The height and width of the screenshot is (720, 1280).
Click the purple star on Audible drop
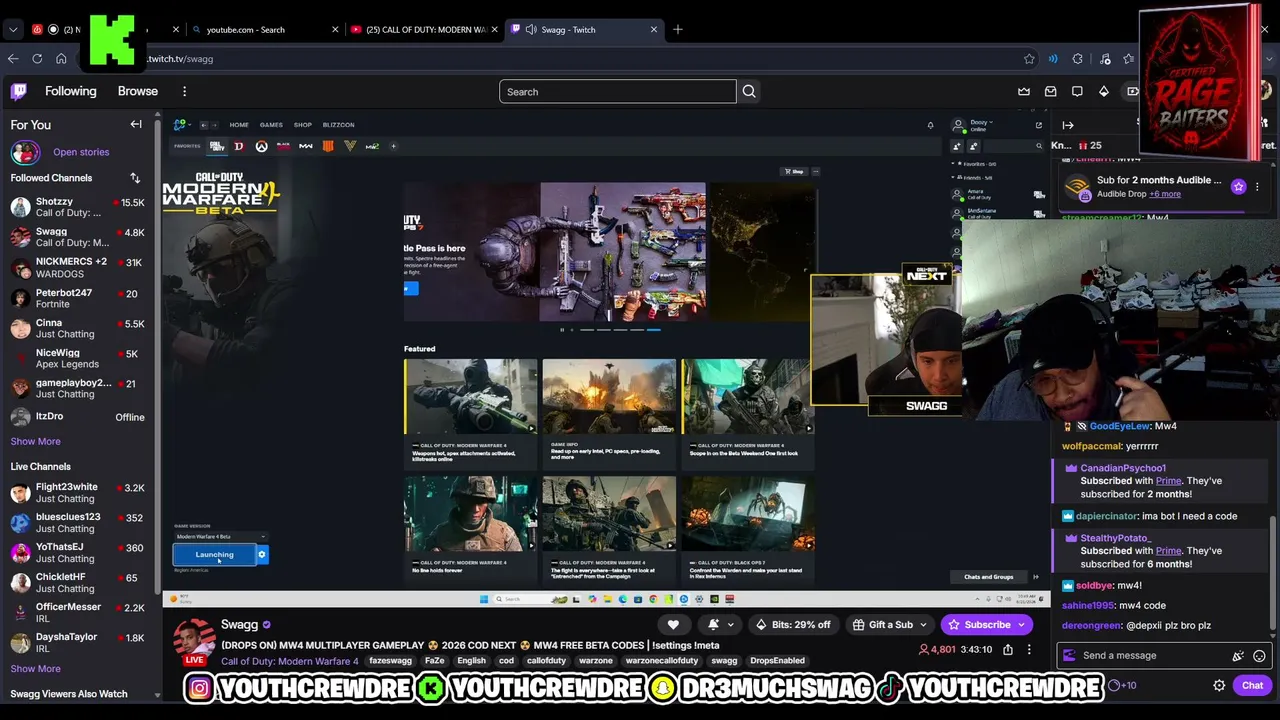(1239, 187)
